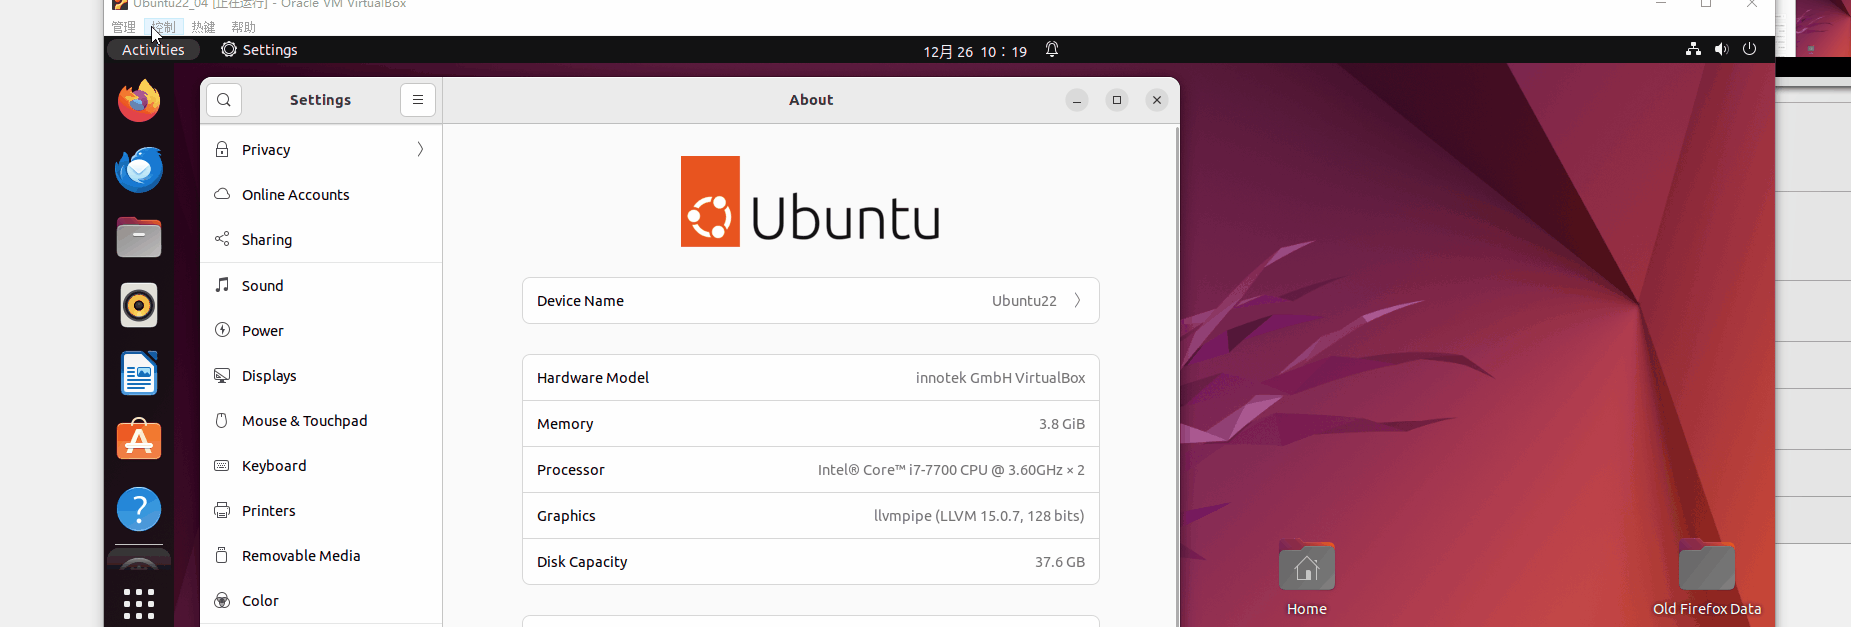Click the Hardware Model row

[x=811, y=378]
